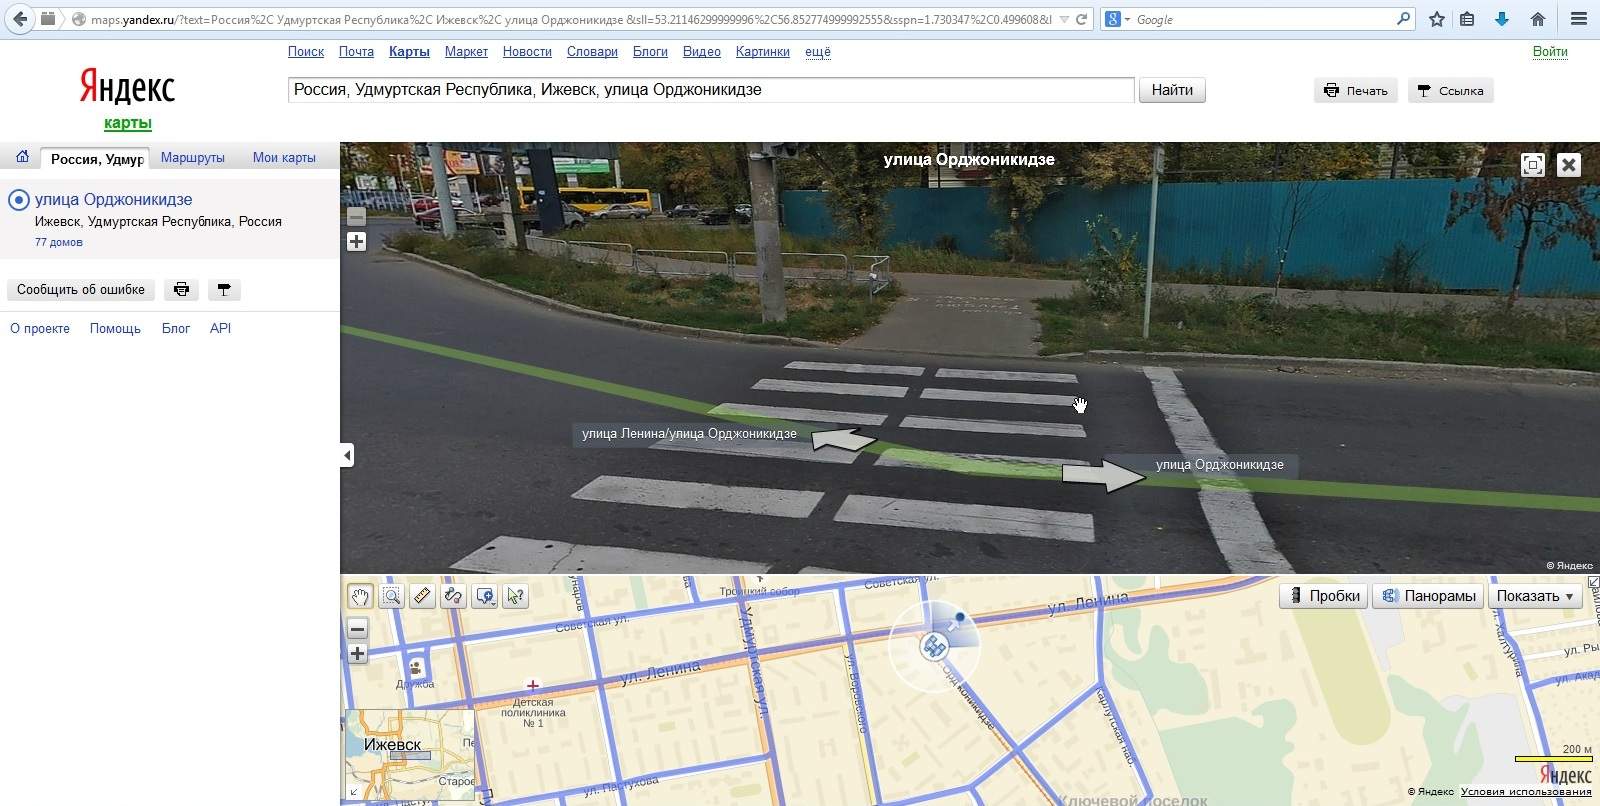This screenshot has width=1600, height=806.
Task: Open the Блог footer link
Action: pyautogui.click(x=176, y=328)
